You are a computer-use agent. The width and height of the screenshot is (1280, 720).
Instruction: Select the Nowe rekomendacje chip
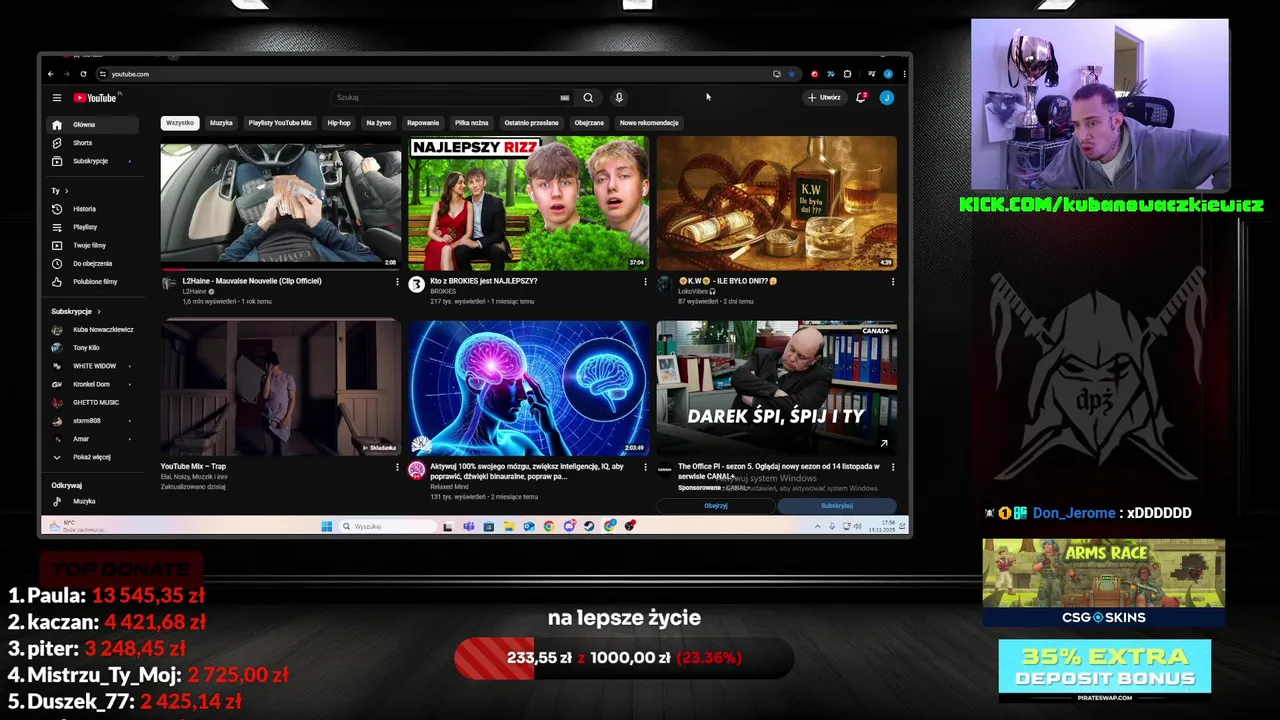[649, 123]
